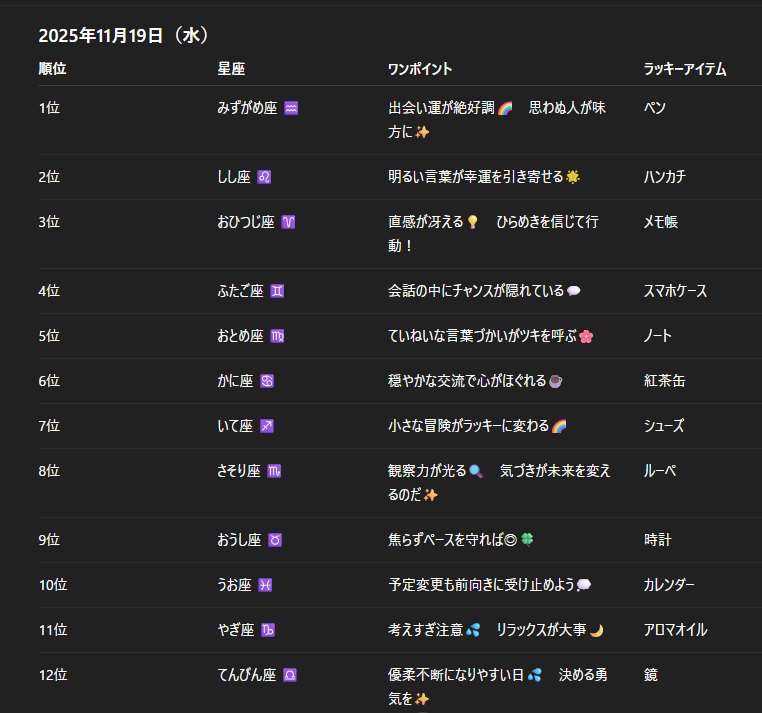Click the Aquarius symbol beside みずがめ座
762x713 pixels.
[291, 108]
